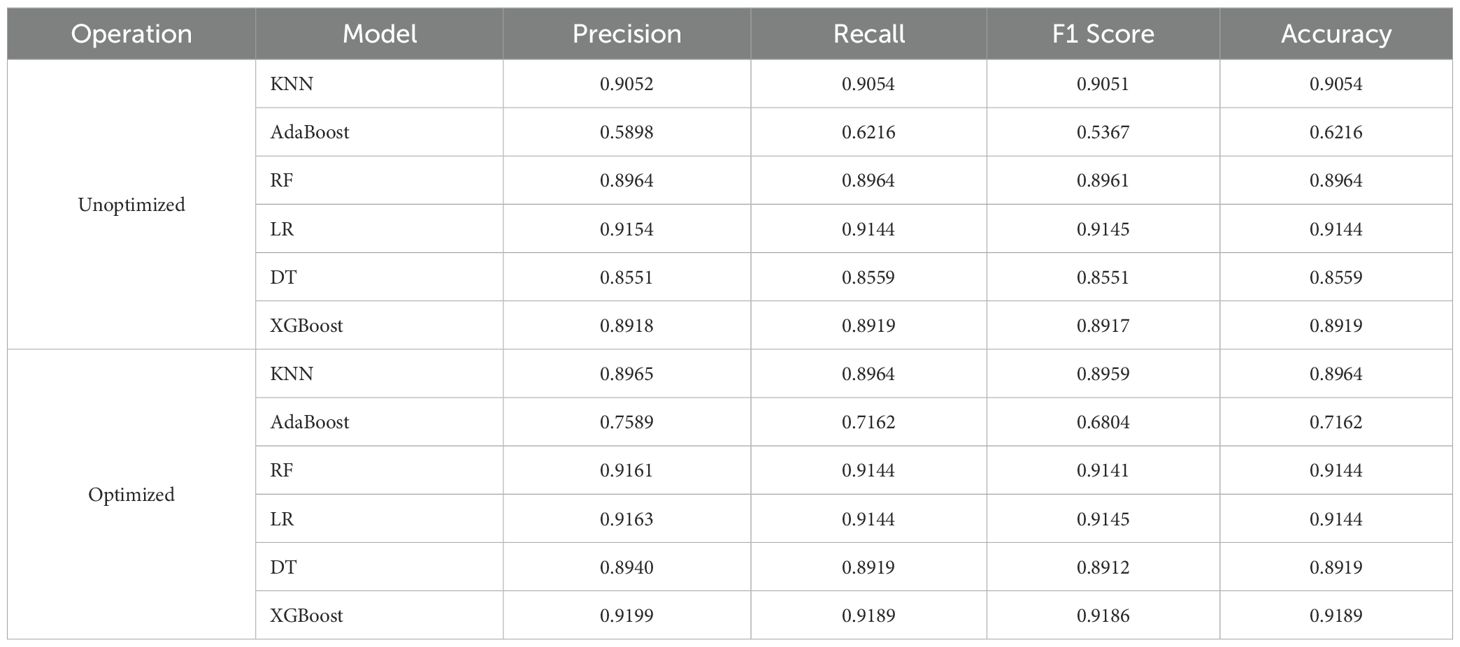The width and height of the screenshot is (1460, 647).
Task: Click optimized LR precision value 0.9163
Action: 626,519
